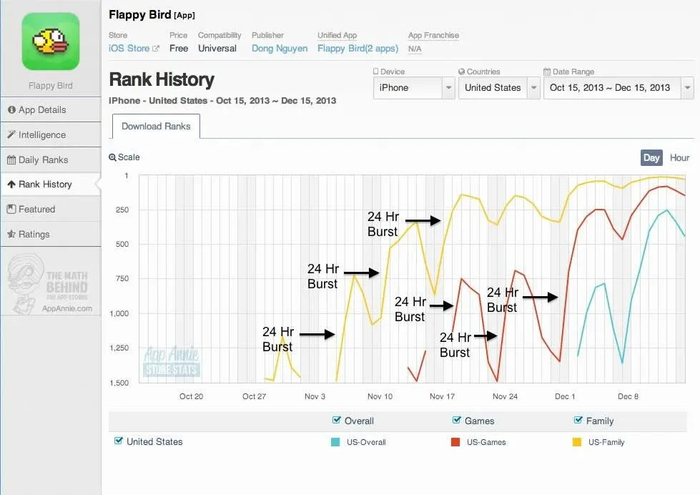Image resolution: width=700 pixels, height=495 pixels.
Task: Click the Rank History arrow icon
Action: [11, 185]
